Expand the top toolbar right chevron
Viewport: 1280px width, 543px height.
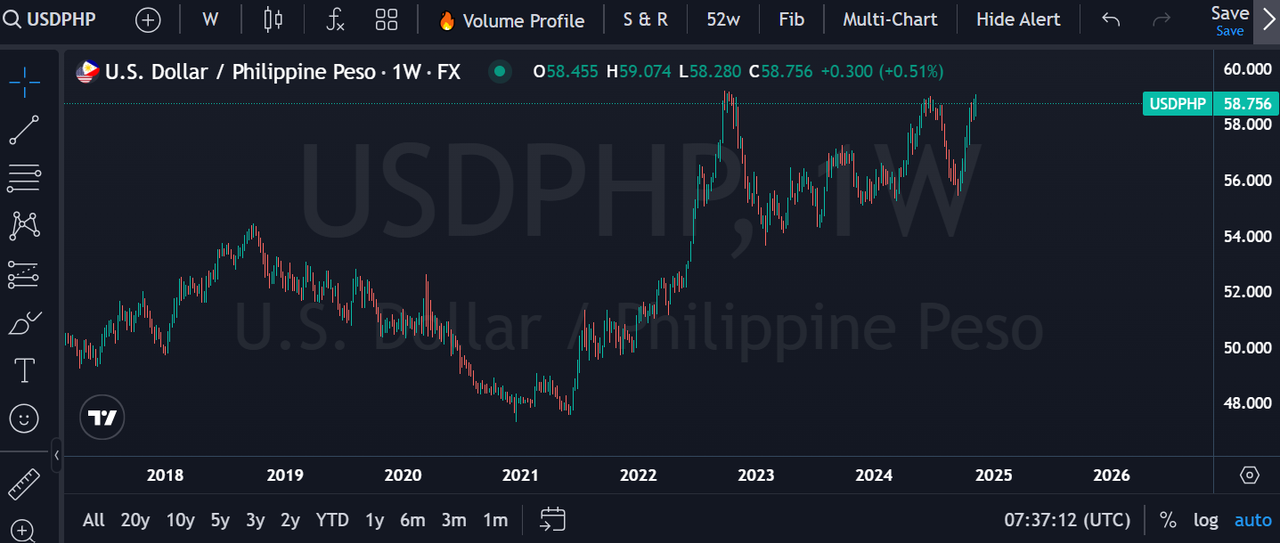click(x=1269, y=20)
